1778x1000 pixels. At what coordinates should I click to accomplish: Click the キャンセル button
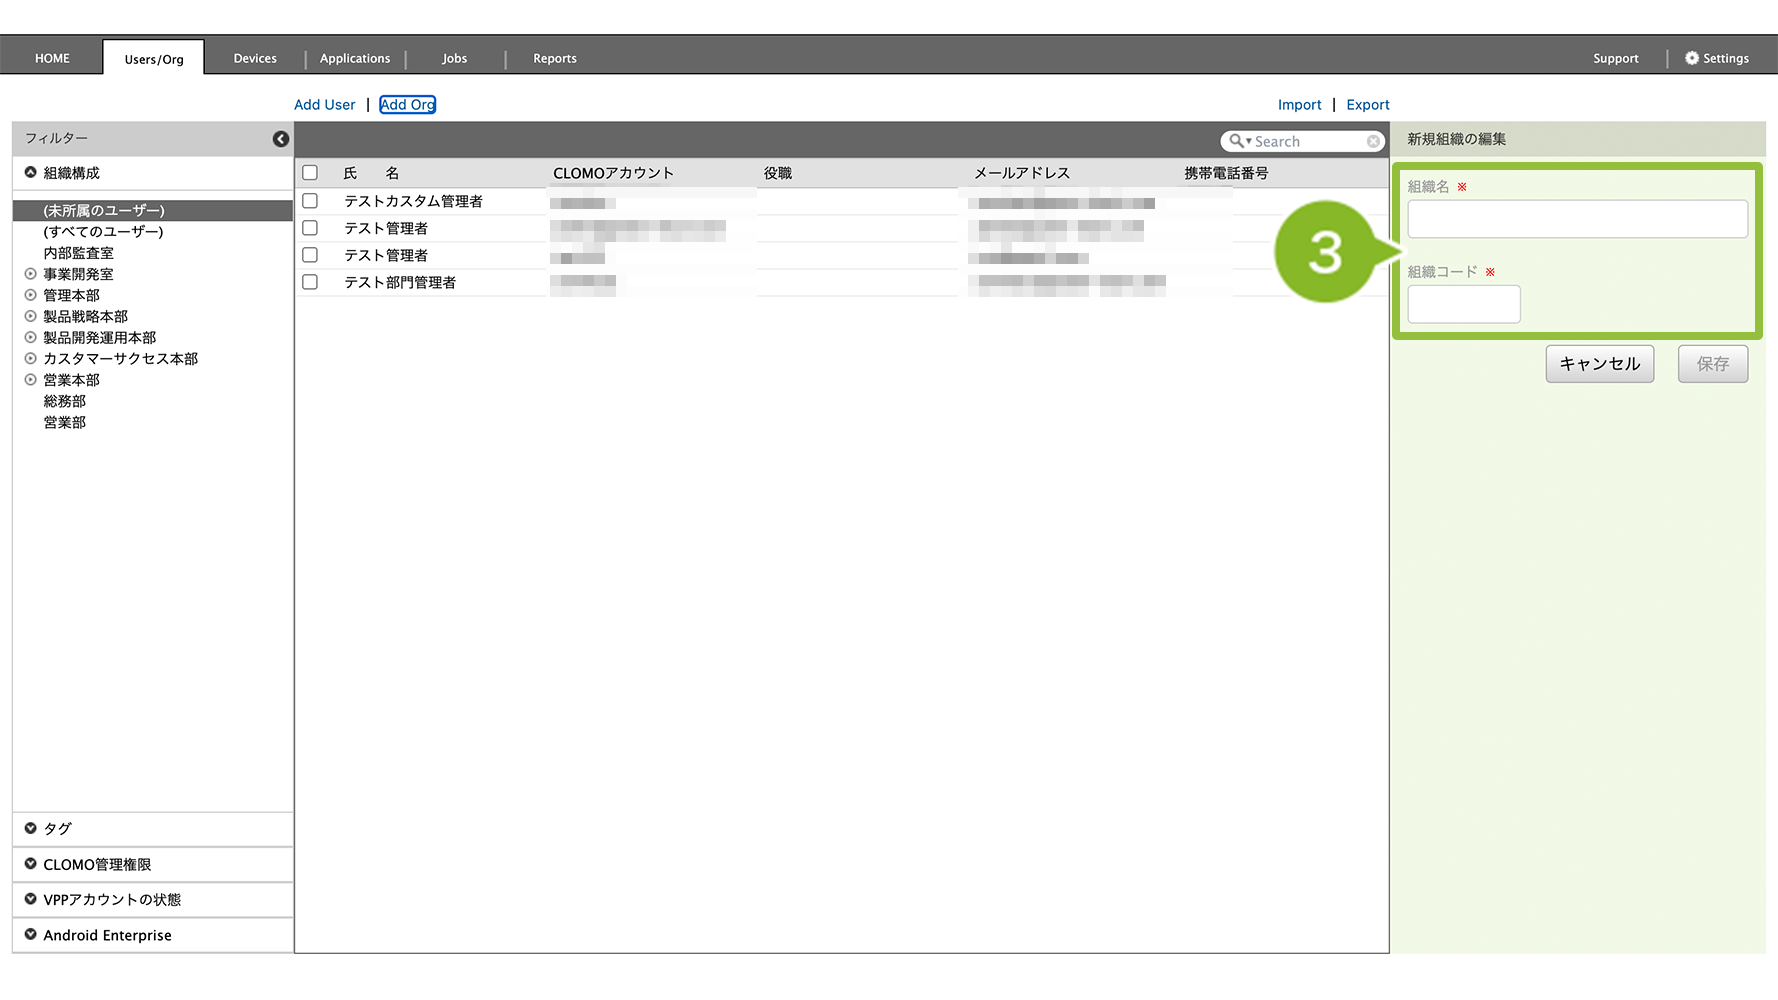[1599, 364]
